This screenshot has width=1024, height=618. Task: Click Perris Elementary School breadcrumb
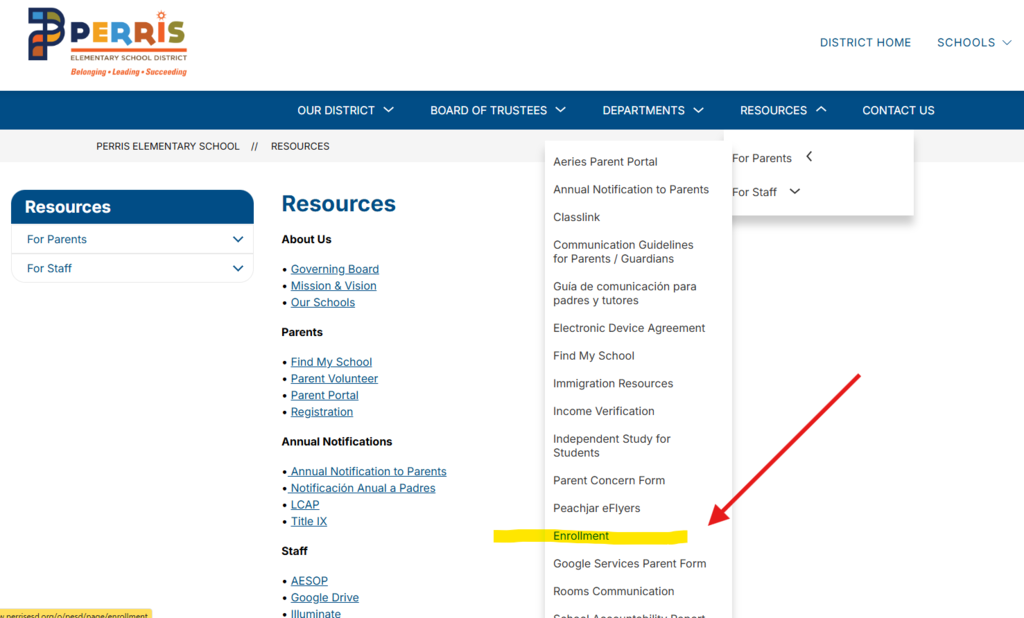(x=168, y=146)
